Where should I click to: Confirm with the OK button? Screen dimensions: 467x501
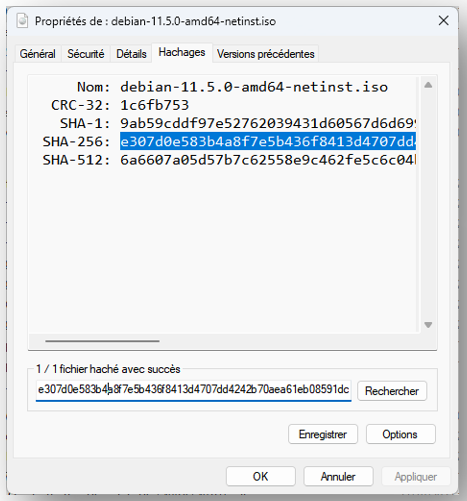pos(261,476)
